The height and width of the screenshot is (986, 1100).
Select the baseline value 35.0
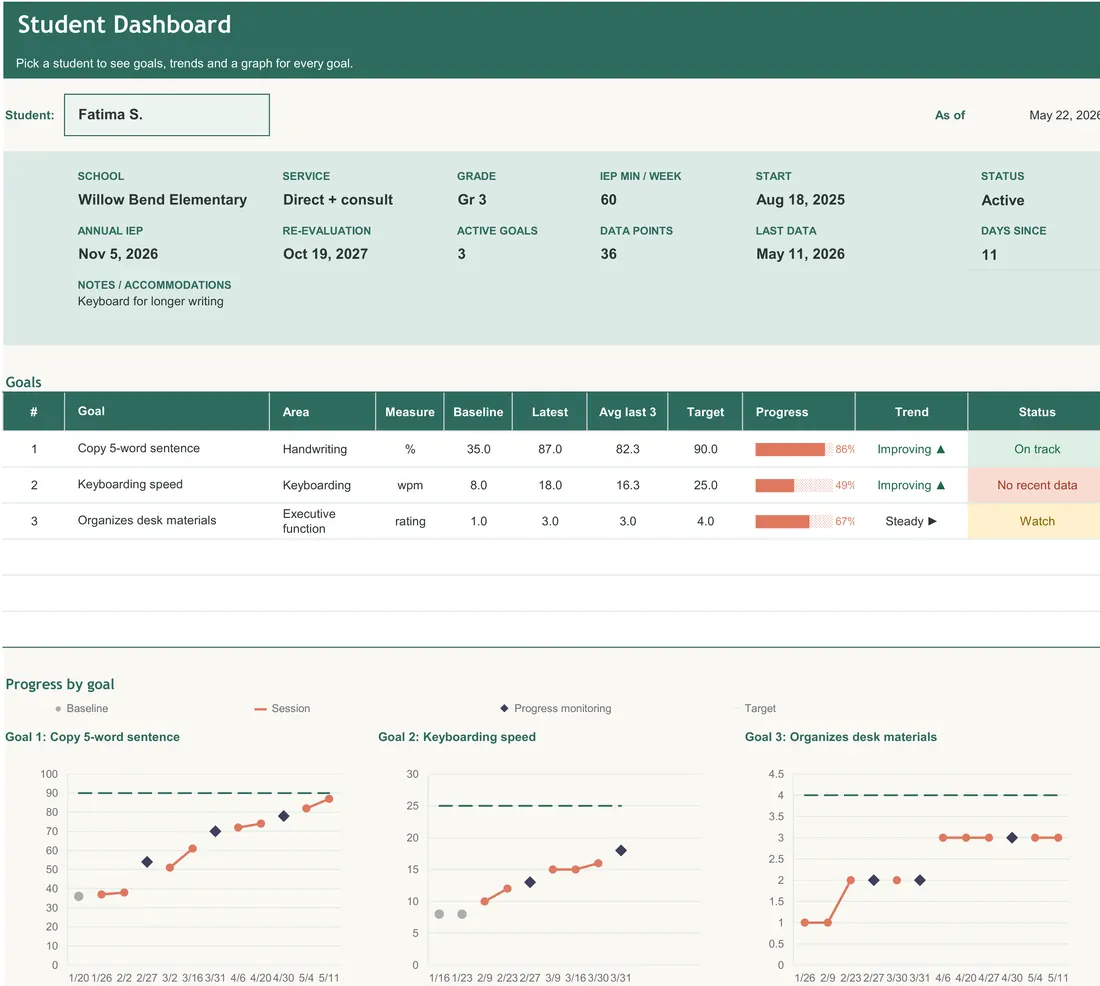(478, 449)
